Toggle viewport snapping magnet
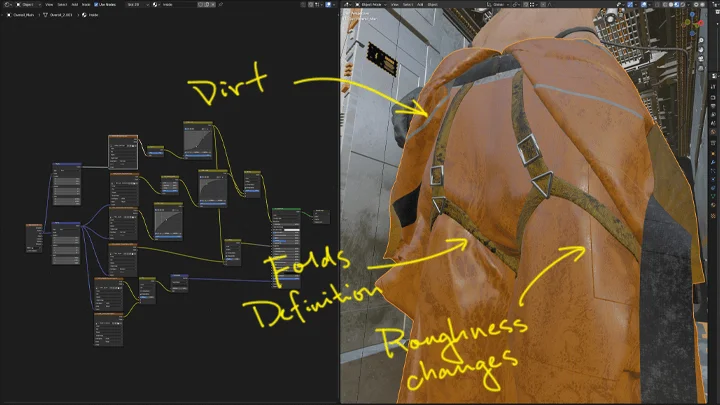The width and height of the screenshot is (720, 405). [525, 5]
